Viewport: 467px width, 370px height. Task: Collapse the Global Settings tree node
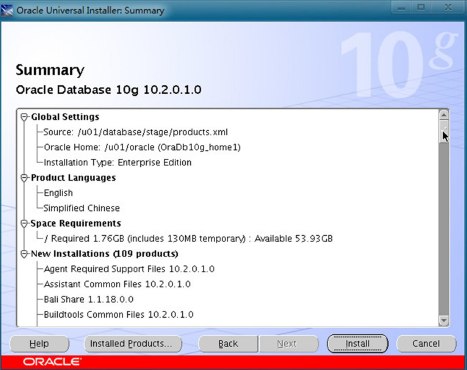point(24,117)
